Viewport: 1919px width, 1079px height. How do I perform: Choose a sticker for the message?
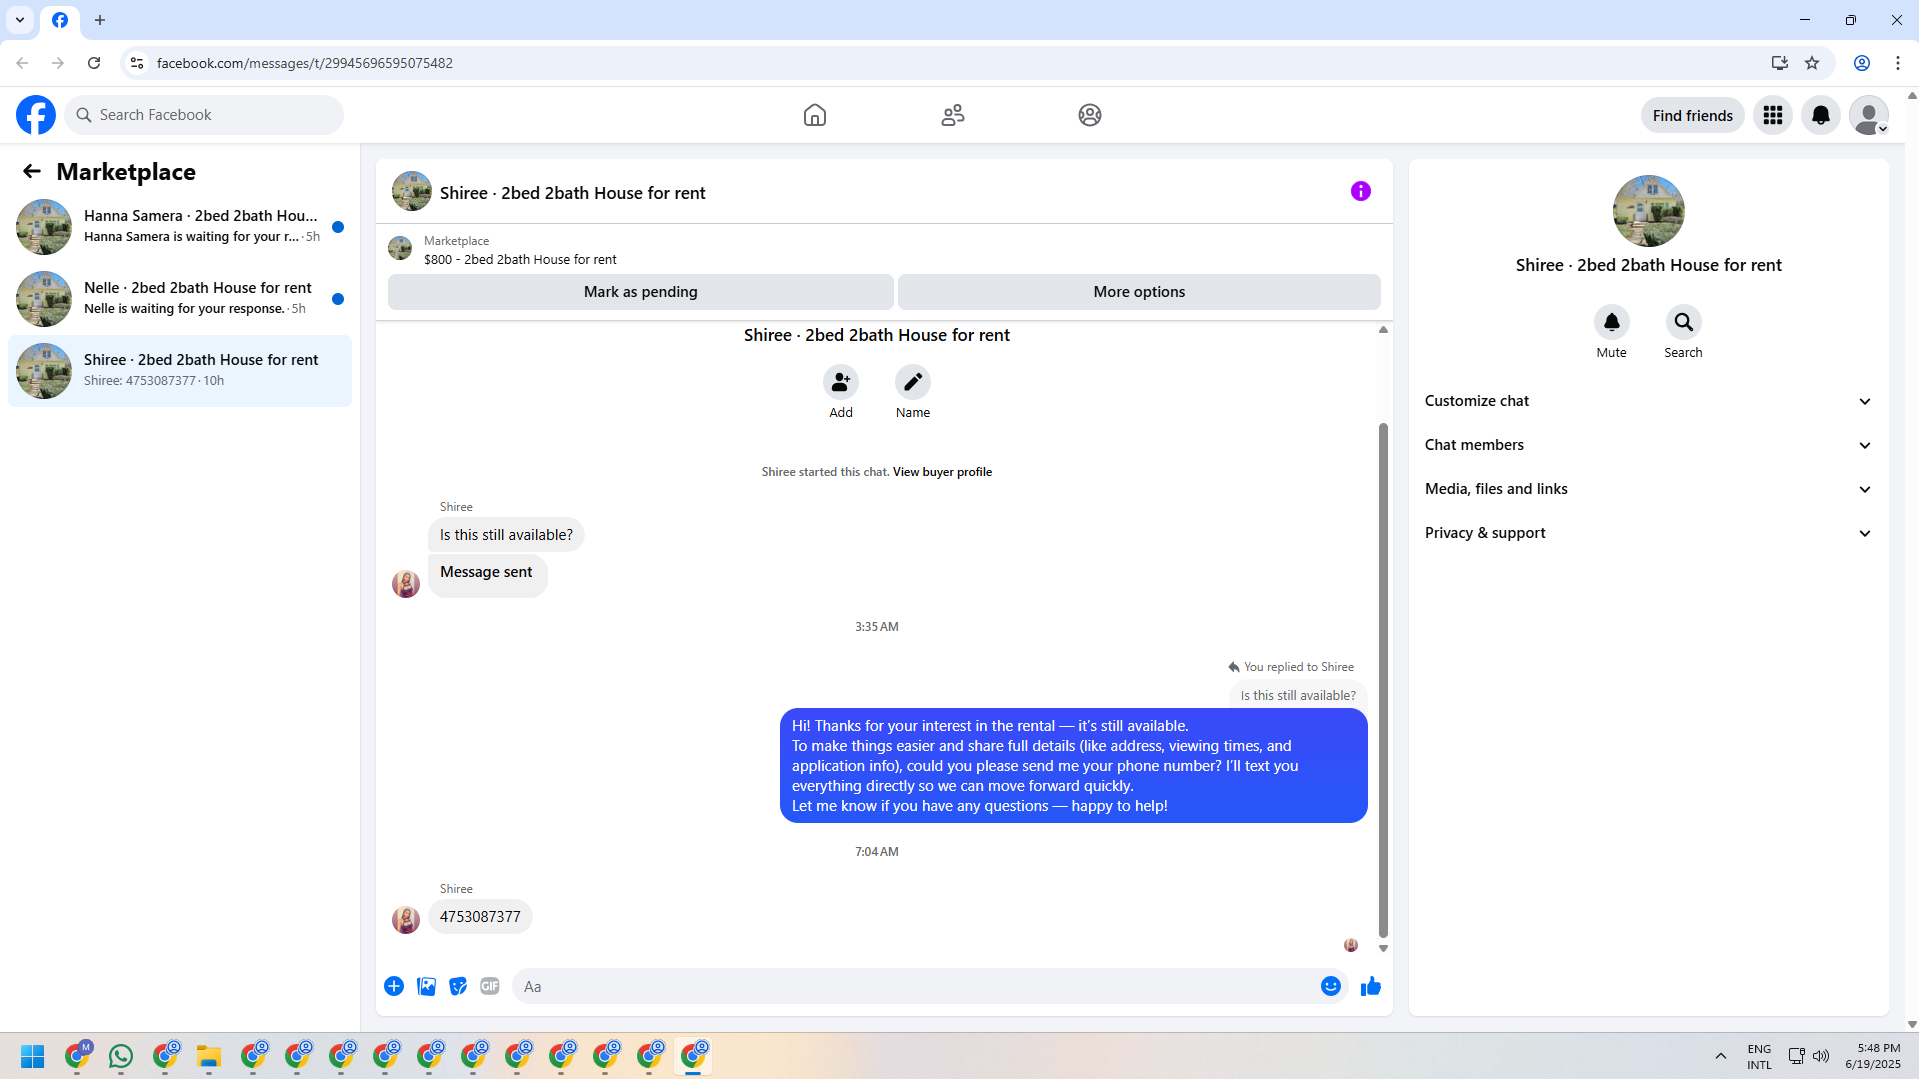tap(458, 986)
